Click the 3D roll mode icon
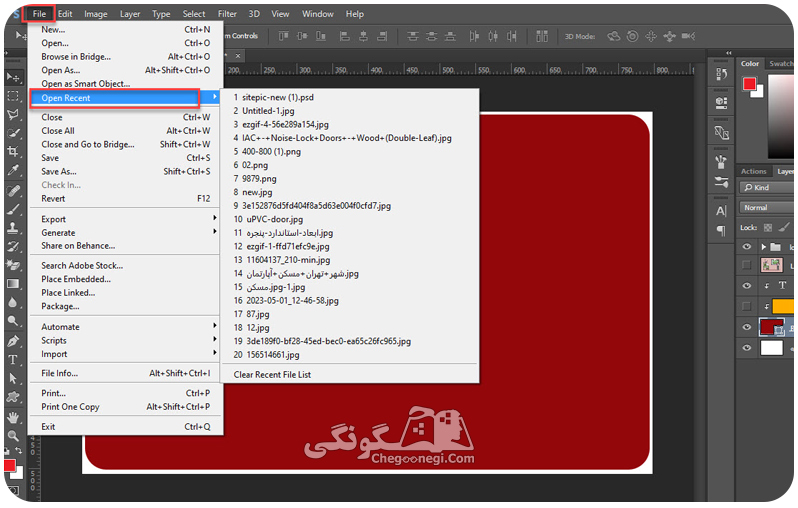 [x=632, y=36]
